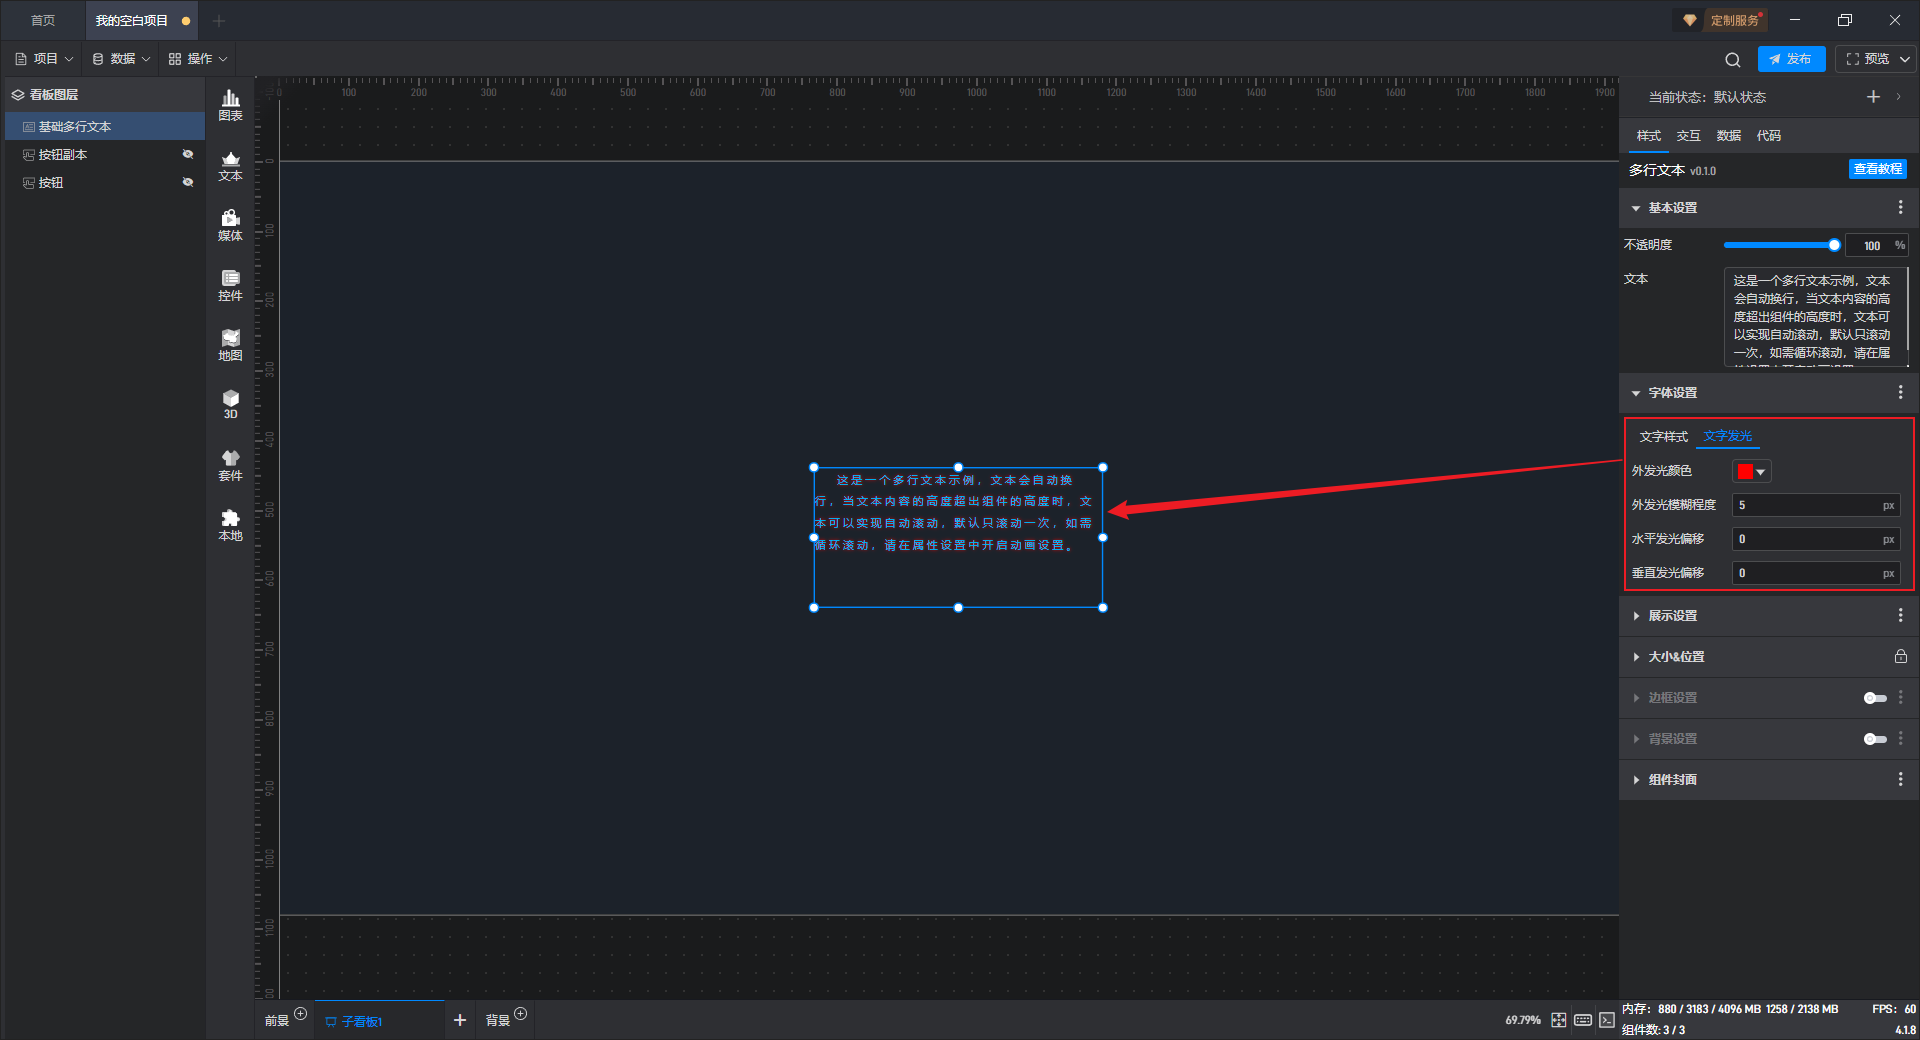The width and height of the screenshot is (1920, 1040).
Task: Open the 地图 map component library
Action: pyautogui.click(x=230, y=345)
